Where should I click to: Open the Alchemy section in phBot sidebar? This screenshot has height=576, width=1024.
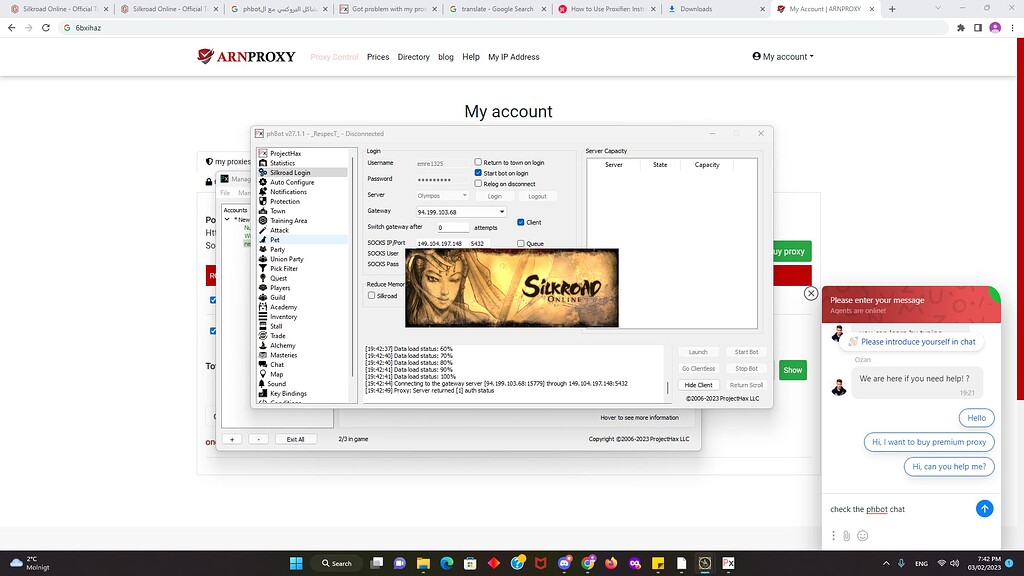point(282,345)
